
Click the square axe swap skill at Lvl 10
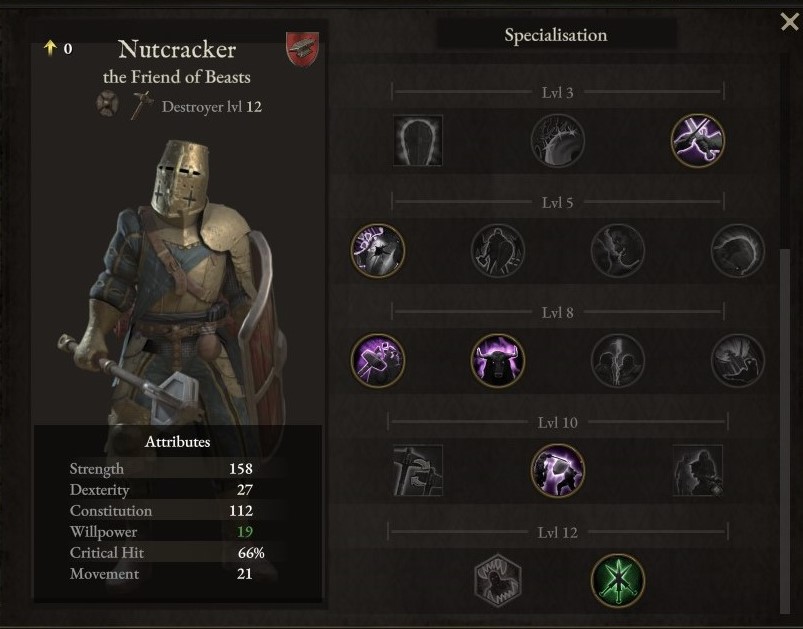[417, 470]
